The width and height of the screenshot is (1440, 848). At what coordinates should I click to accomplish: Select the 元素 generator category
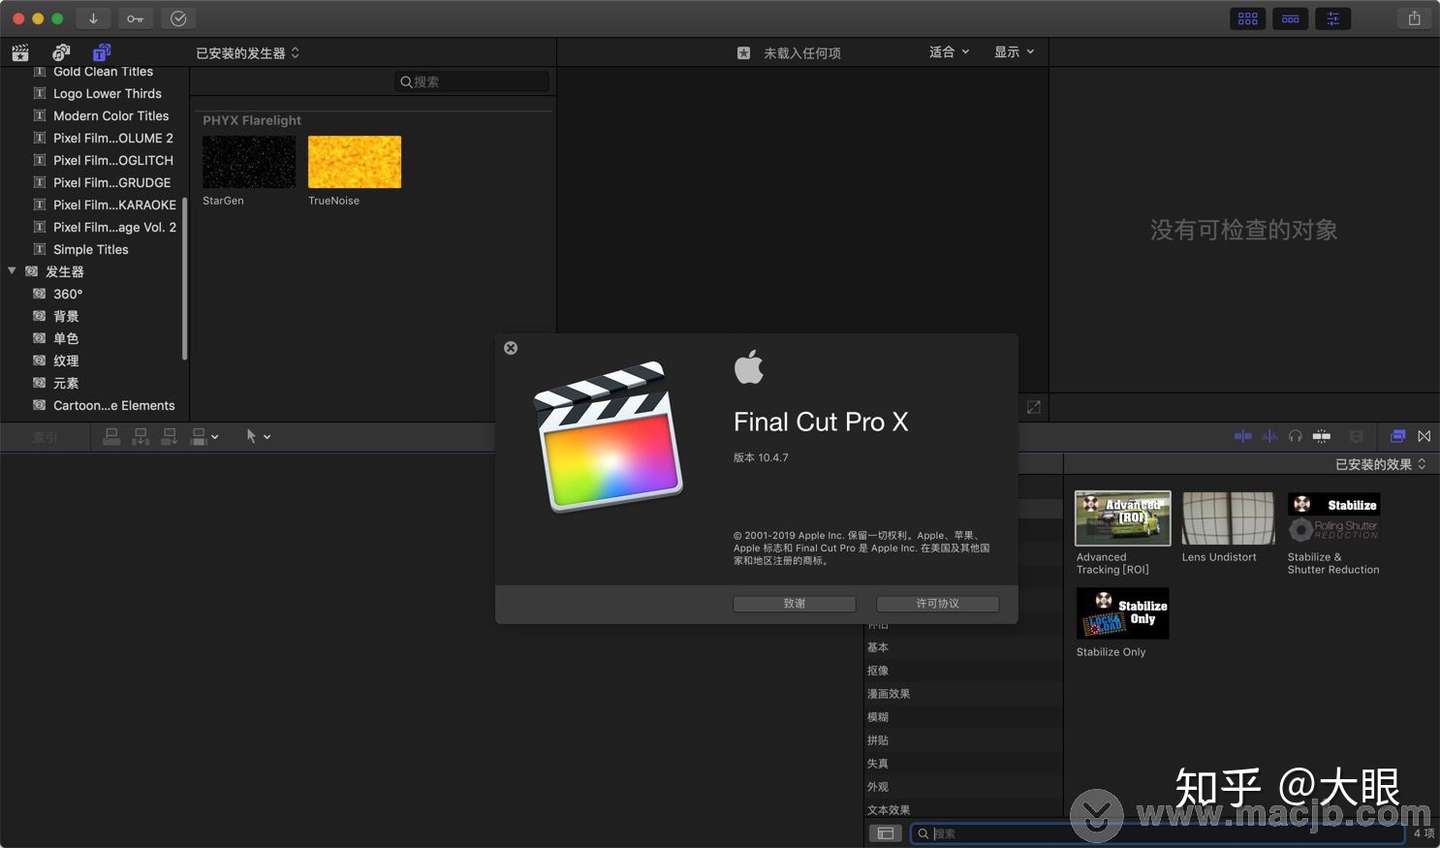pos(66,383)
